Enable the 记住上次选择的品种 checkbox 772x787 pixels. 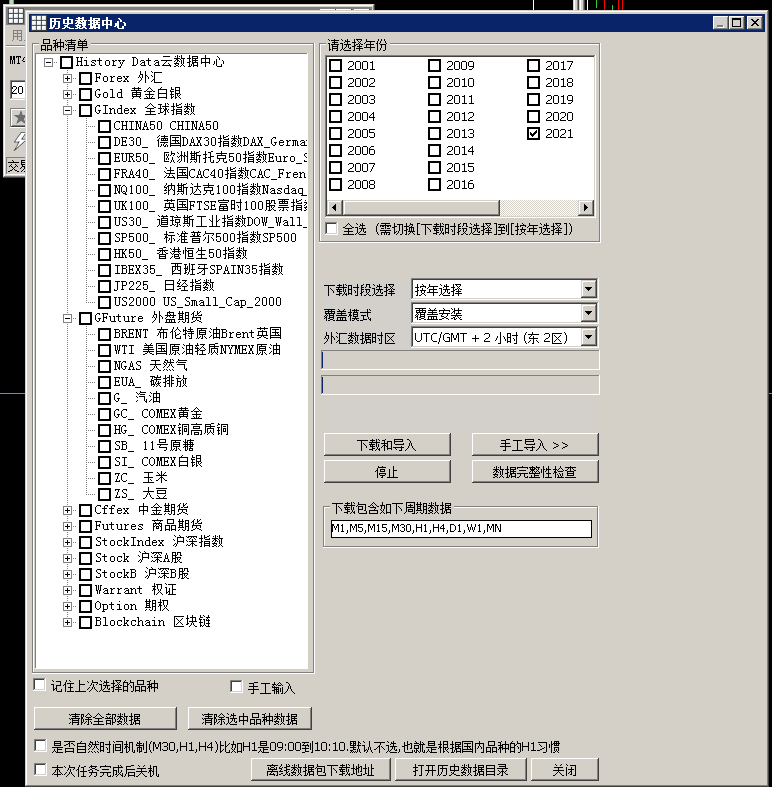[x=40, y=686]
